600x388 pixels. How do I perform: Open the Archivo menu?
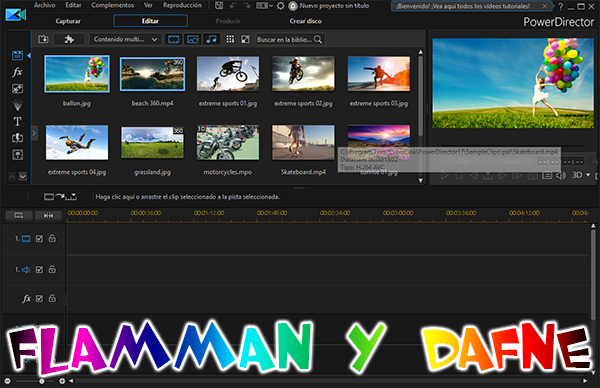click(44, 5)
